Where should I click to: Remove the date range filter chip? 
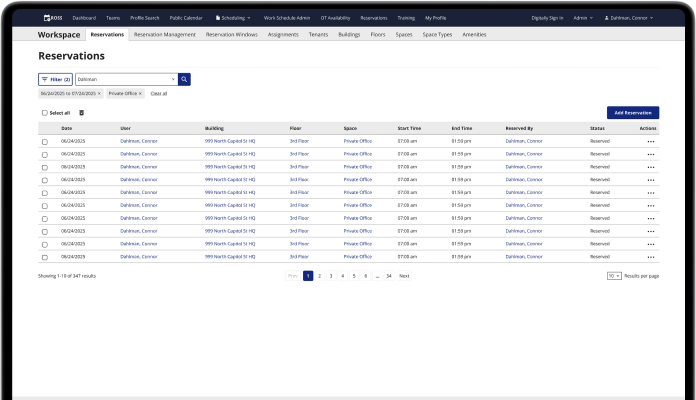point(99,93)
